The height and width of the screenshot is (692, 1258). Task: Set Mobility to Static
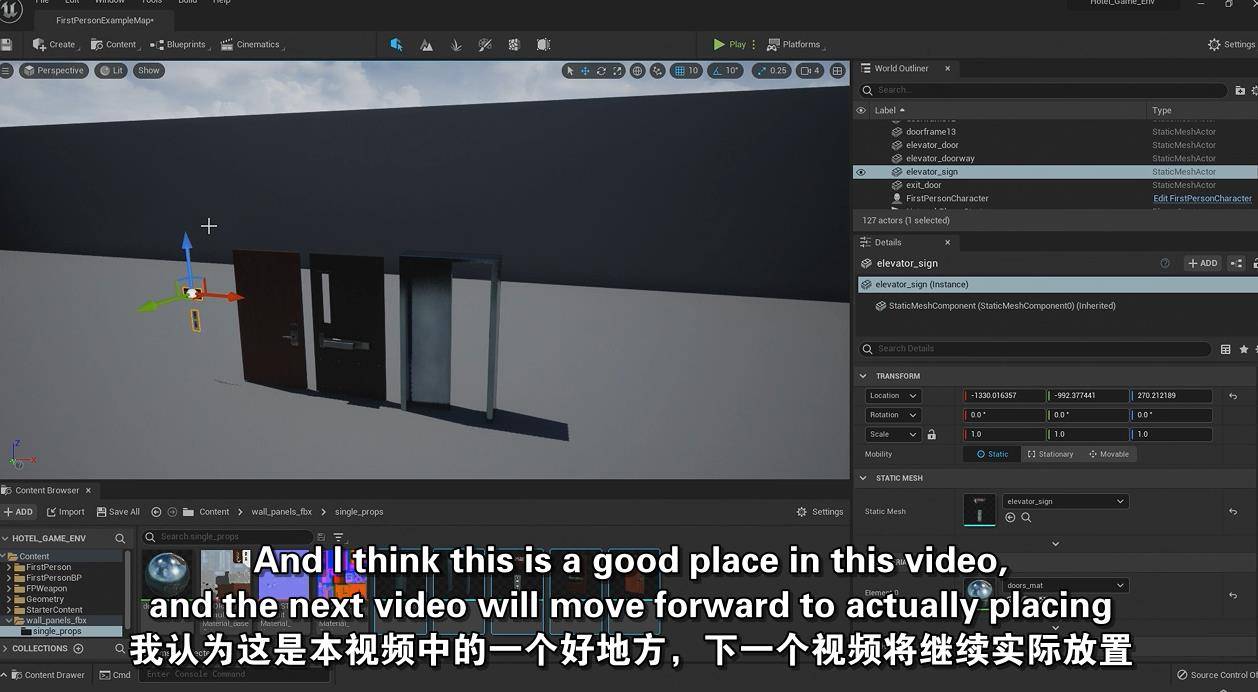[x=992, y=454]
